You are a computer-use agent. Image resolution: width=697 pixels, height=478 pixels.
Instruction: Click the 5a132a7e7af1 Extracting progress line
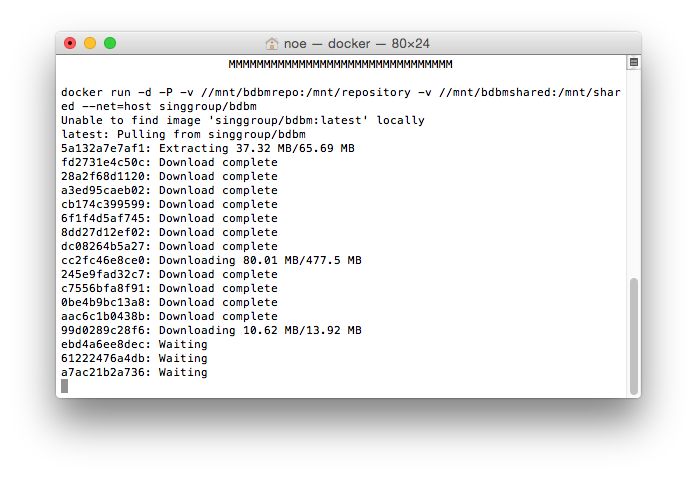[x=208, y=149]
